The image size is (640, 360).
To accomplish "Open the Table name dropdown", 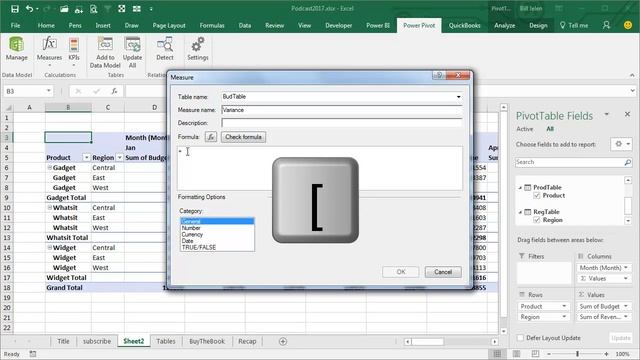I will (458, 97).
